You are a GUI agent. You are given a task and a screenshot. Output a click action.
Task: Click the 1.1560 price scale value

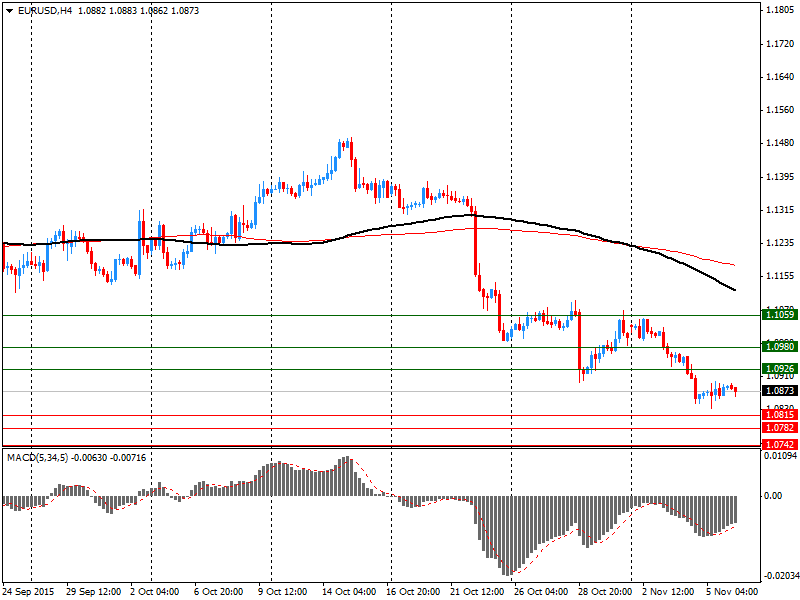pos(780,110)
